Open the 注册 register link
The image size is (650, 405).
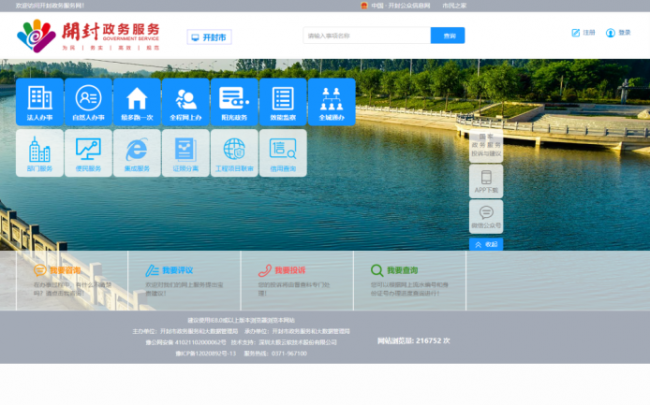[583, 33]
